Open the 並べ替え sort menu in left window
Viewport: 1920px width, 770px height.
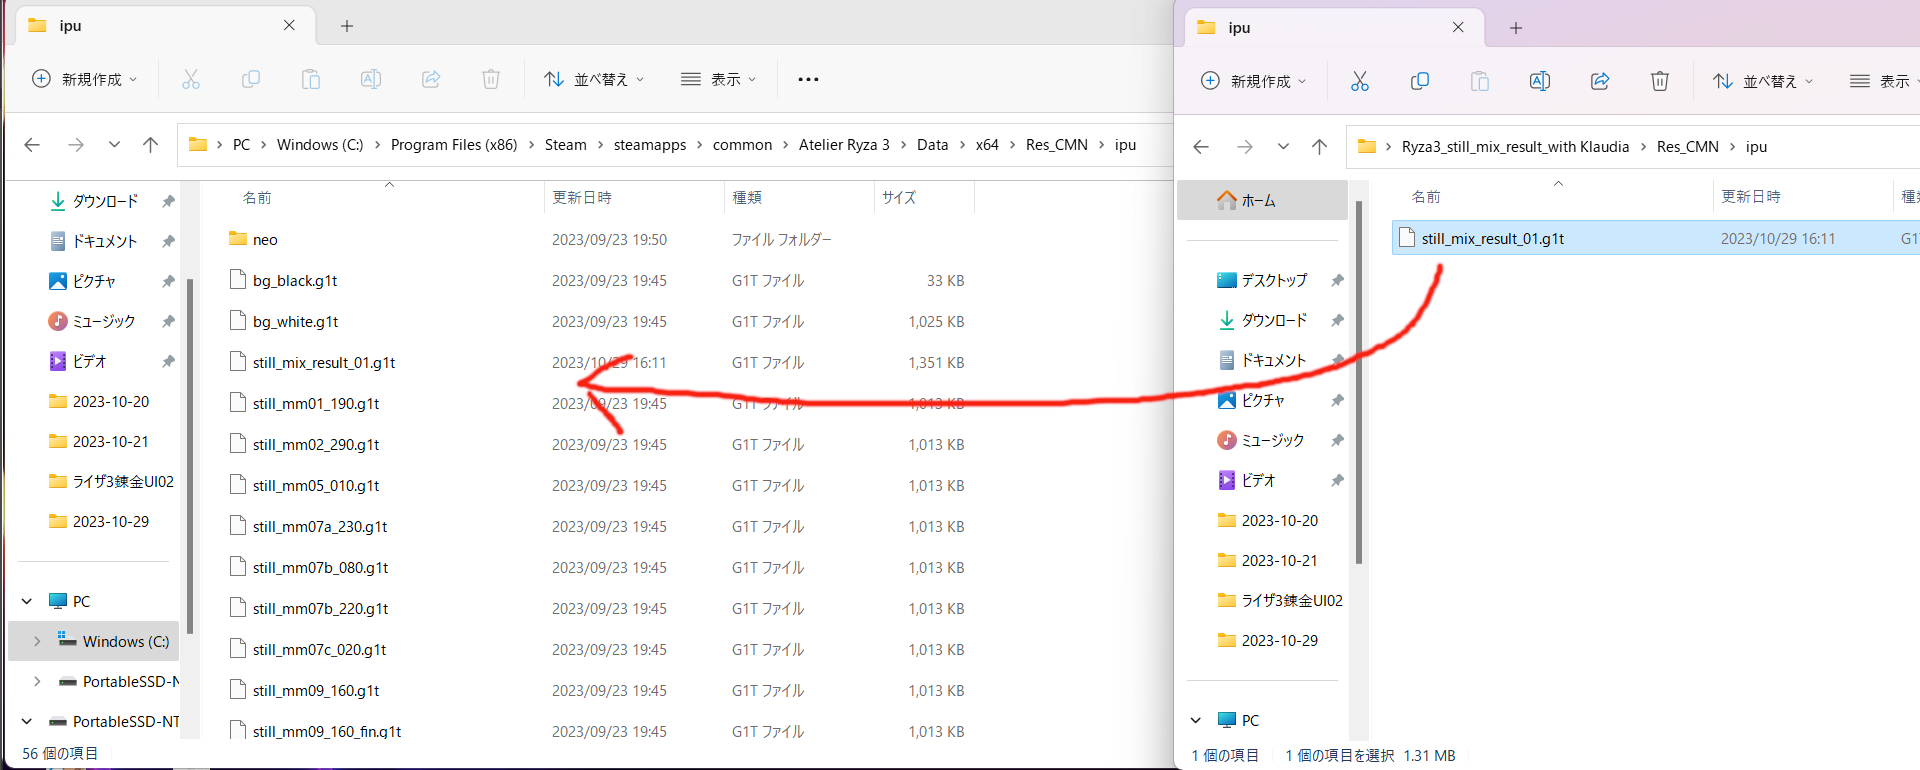[x=594, y=79]
